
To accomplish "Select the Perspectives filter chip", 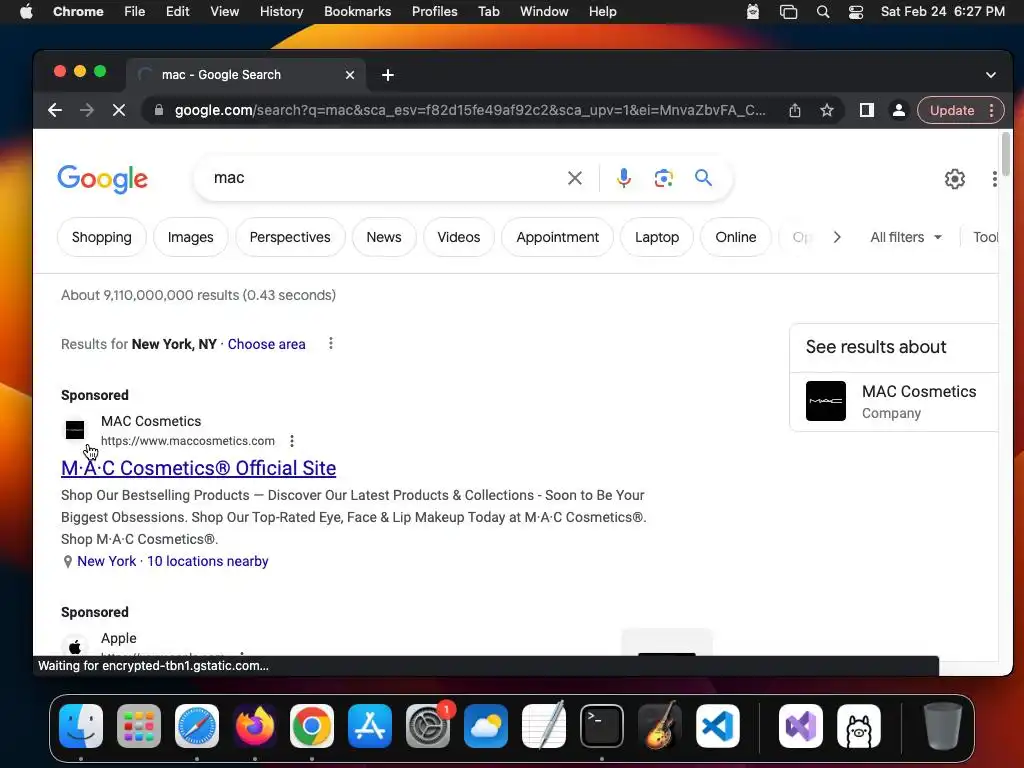I will tap(290, 237).
